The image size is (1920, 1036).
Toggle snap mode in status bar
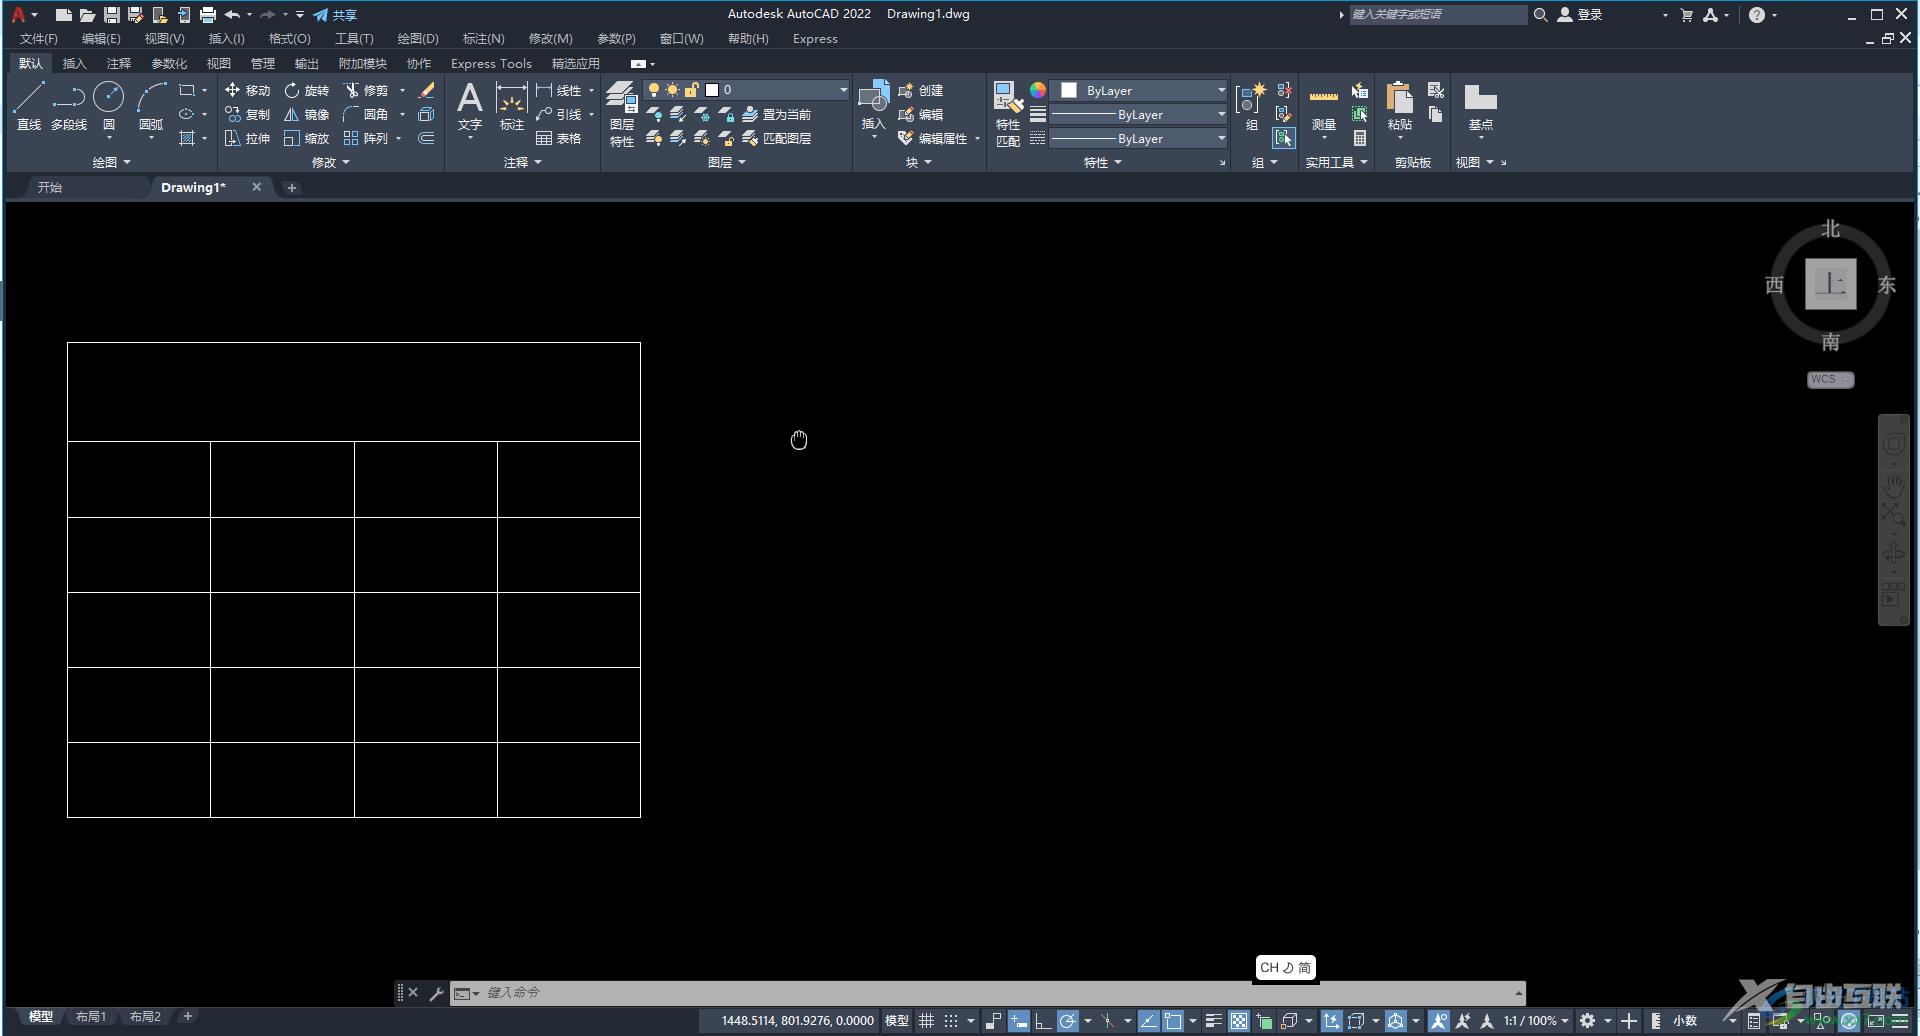click(951, 1021)
